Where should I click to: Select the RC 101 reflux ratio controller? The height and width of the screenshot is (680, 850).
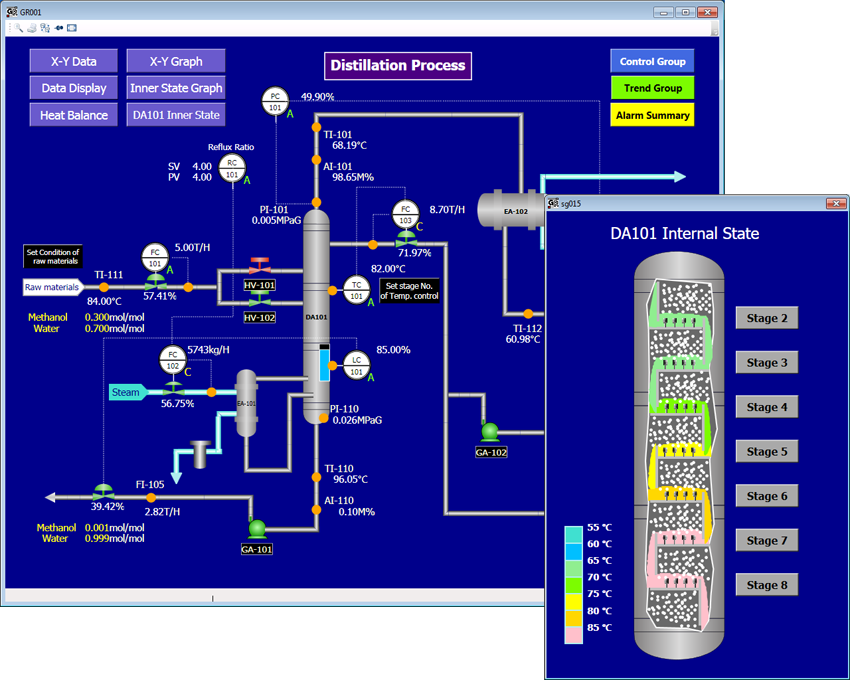(232, 169)
